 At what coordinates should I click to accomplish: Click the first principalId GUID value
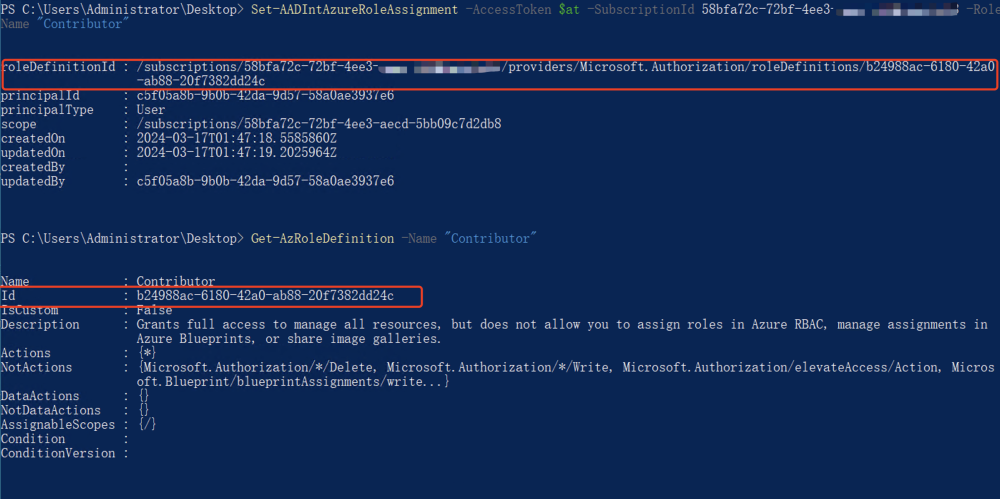tap(265, 96)
